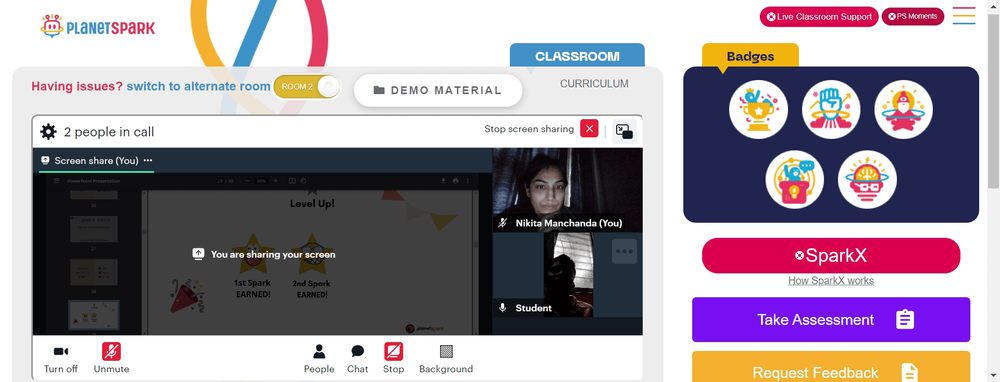Open DEMO MATERIAL folder button
This screenshot has width=1000, height=382.
click(438, 91)
